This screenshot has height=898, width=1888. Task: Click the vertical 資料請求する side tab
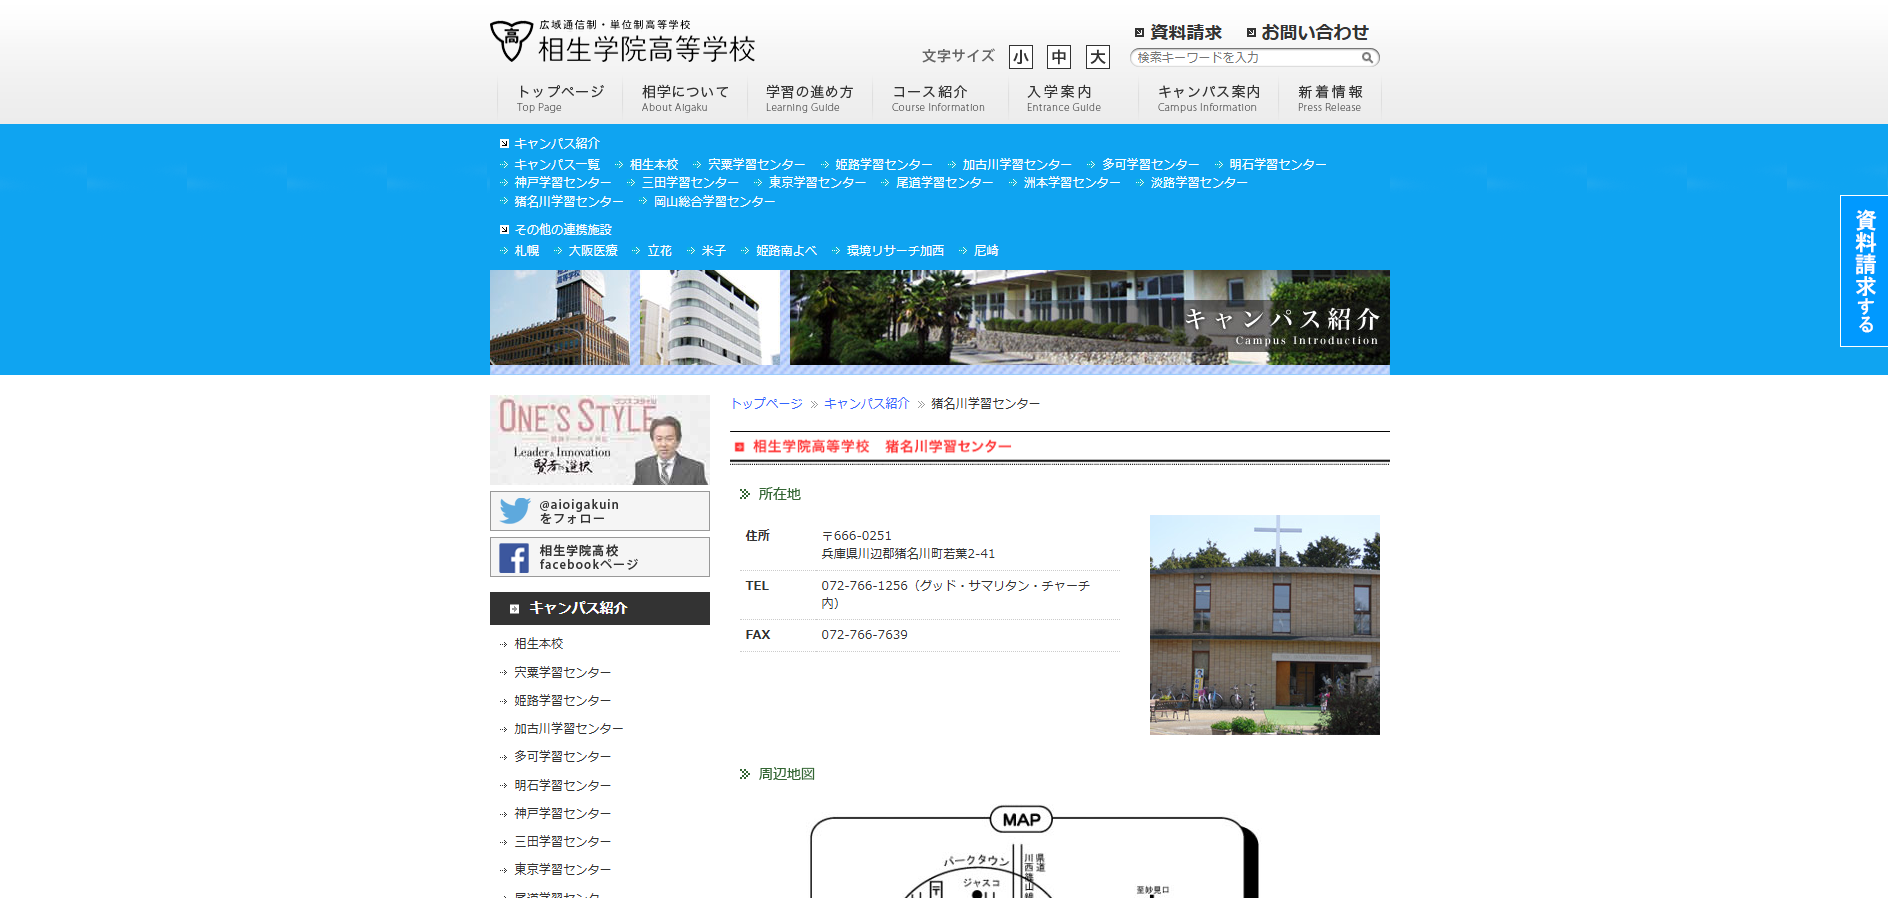[x=1864, y=271]
